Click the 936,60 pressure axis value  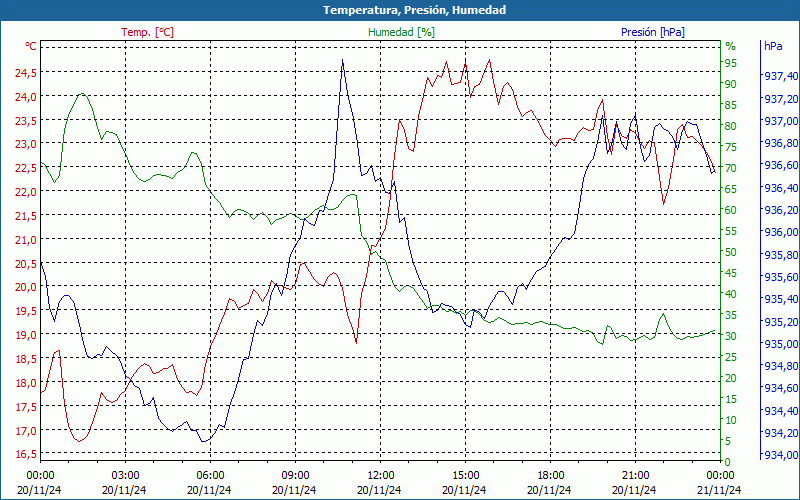(x=781, y=166)
